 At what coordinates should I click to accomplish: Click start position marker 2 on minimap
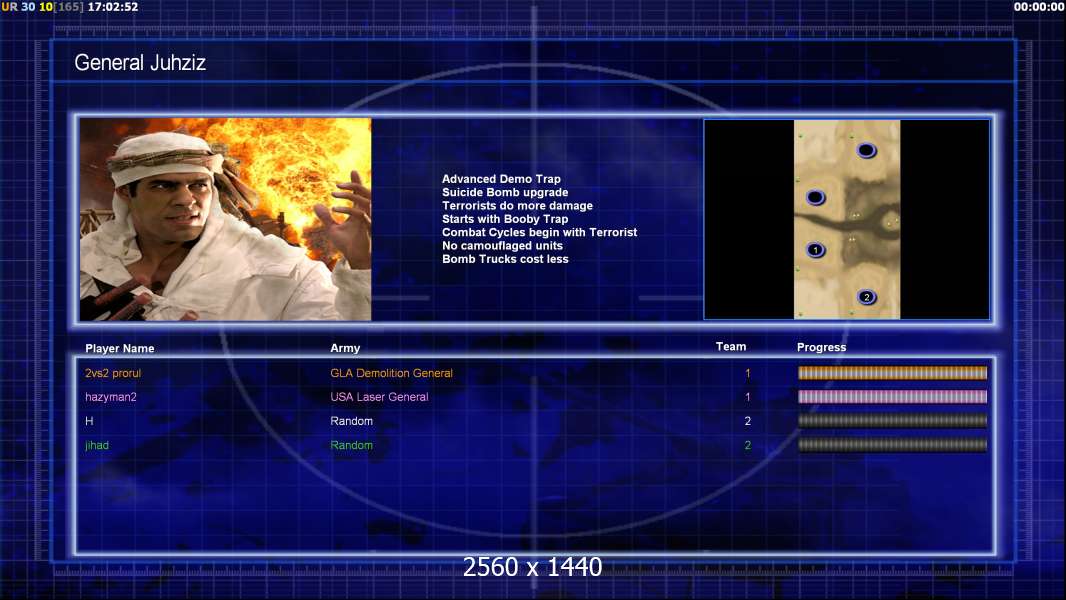tap(866, 297)
